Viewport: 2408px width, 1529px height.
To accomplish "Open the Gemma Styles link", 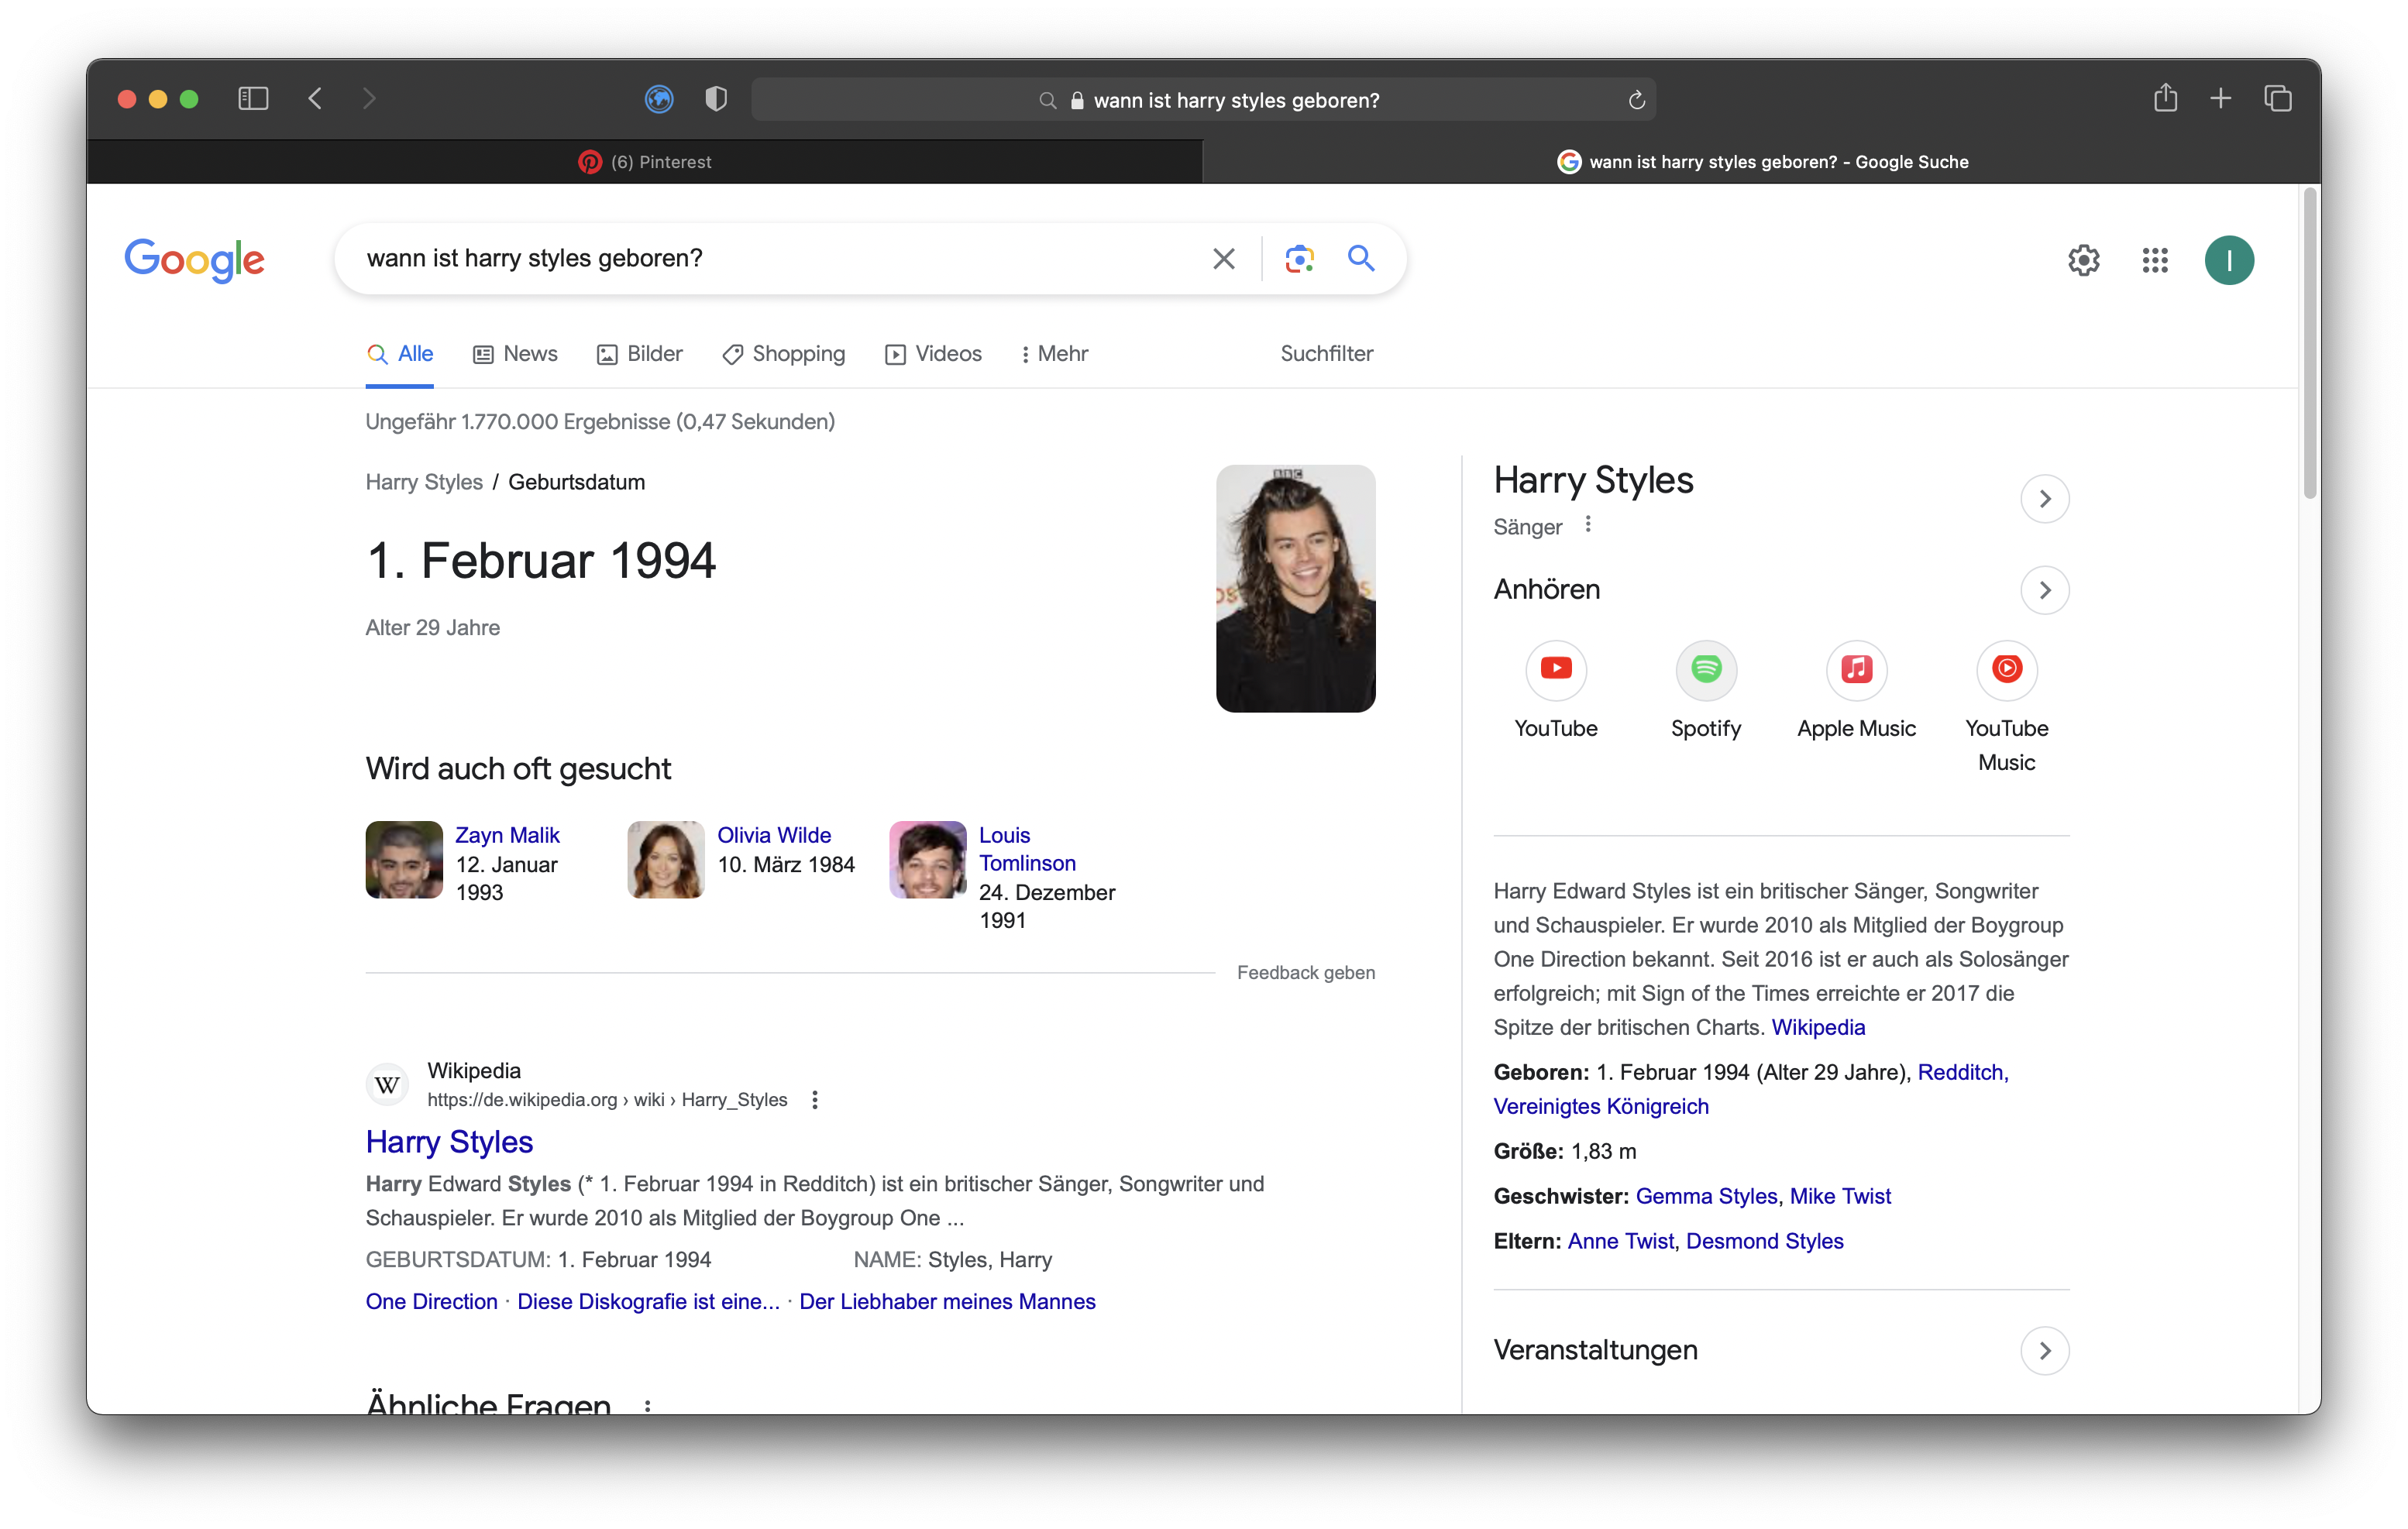I will [1706, 1197].
